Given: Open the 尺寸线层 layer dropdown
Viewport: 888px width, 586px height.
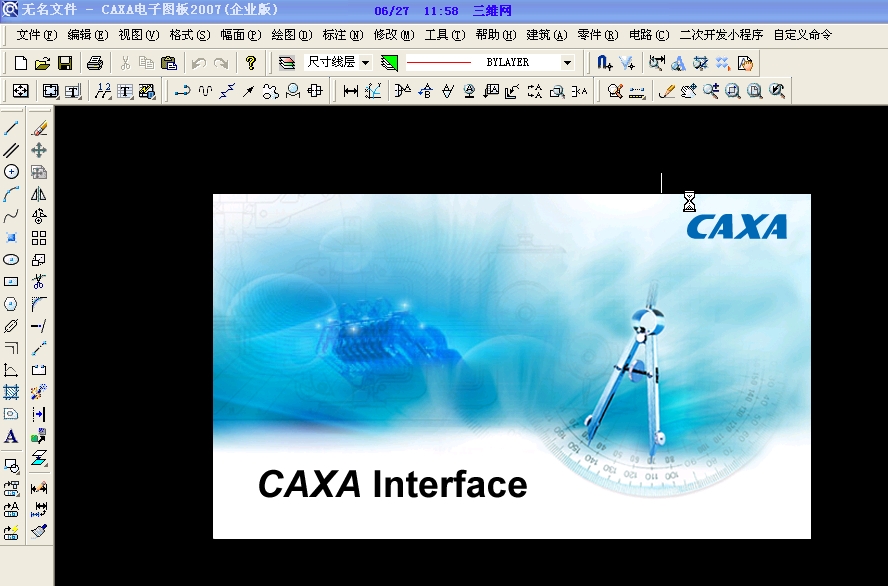Looking at the screenshot, I should [366, 63].
